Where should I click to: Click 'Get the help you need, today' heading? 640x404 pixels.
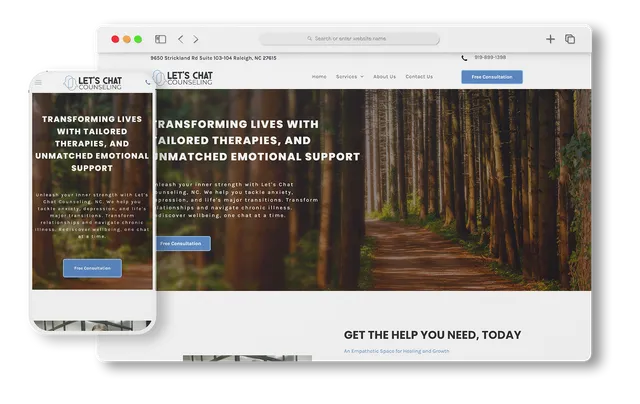click(432, 335)
